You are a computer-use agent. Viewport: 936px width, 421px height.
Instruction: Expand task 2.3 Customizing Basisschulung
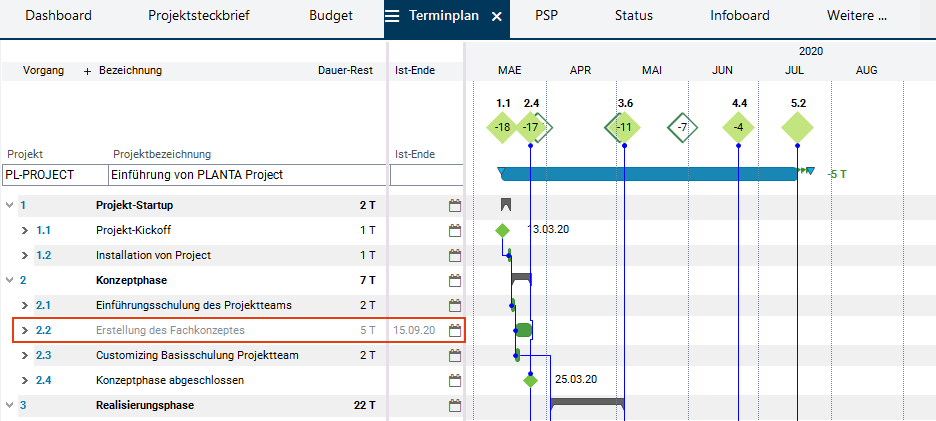(25, 355)
